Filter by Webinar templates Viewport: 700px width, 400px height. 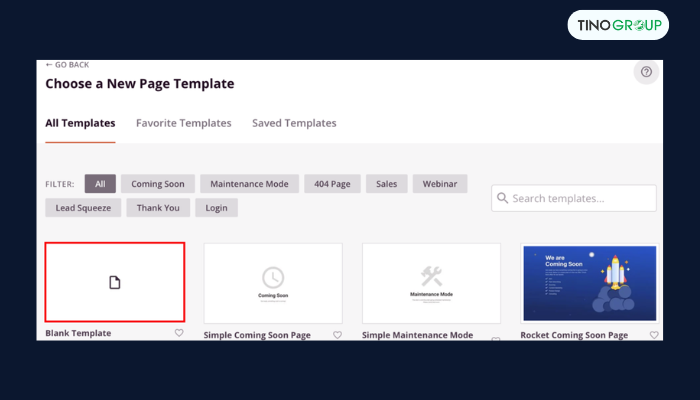[439, 184]
